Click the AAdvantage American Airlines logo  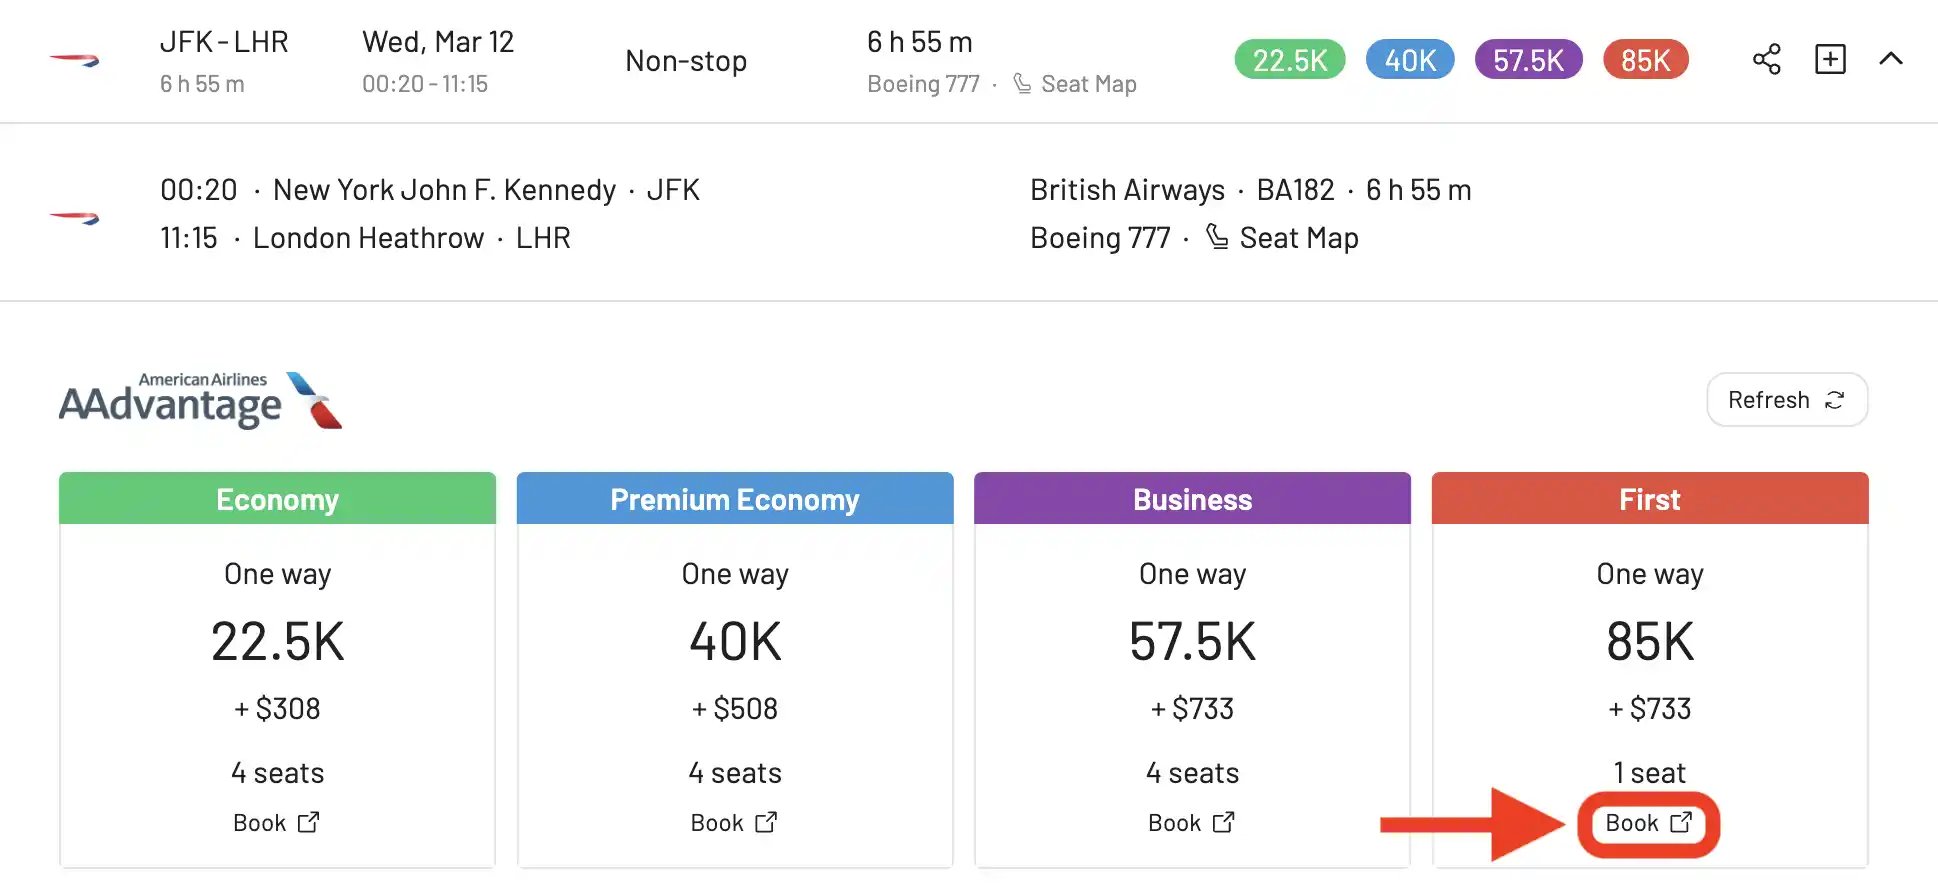tap(201, 400)
